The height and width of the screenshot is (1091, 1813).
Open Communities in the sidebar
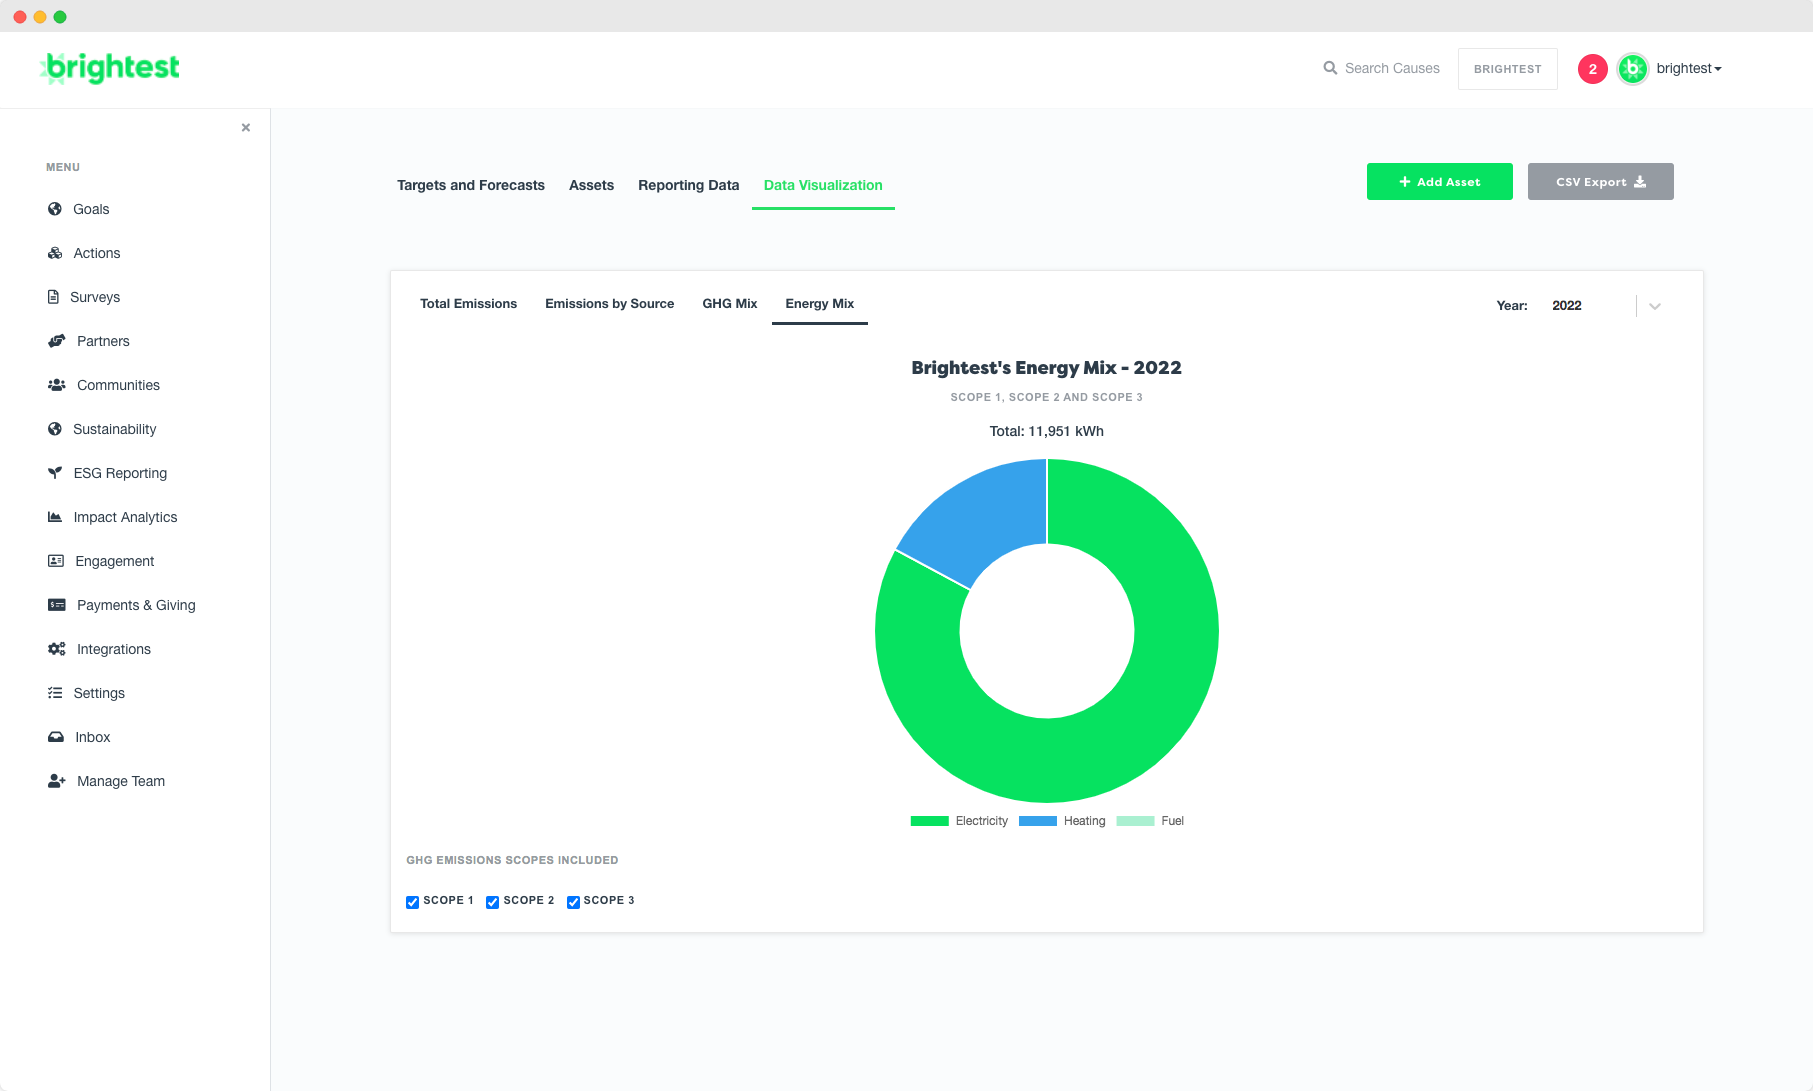pyautogui.click(x=118, y=385)
